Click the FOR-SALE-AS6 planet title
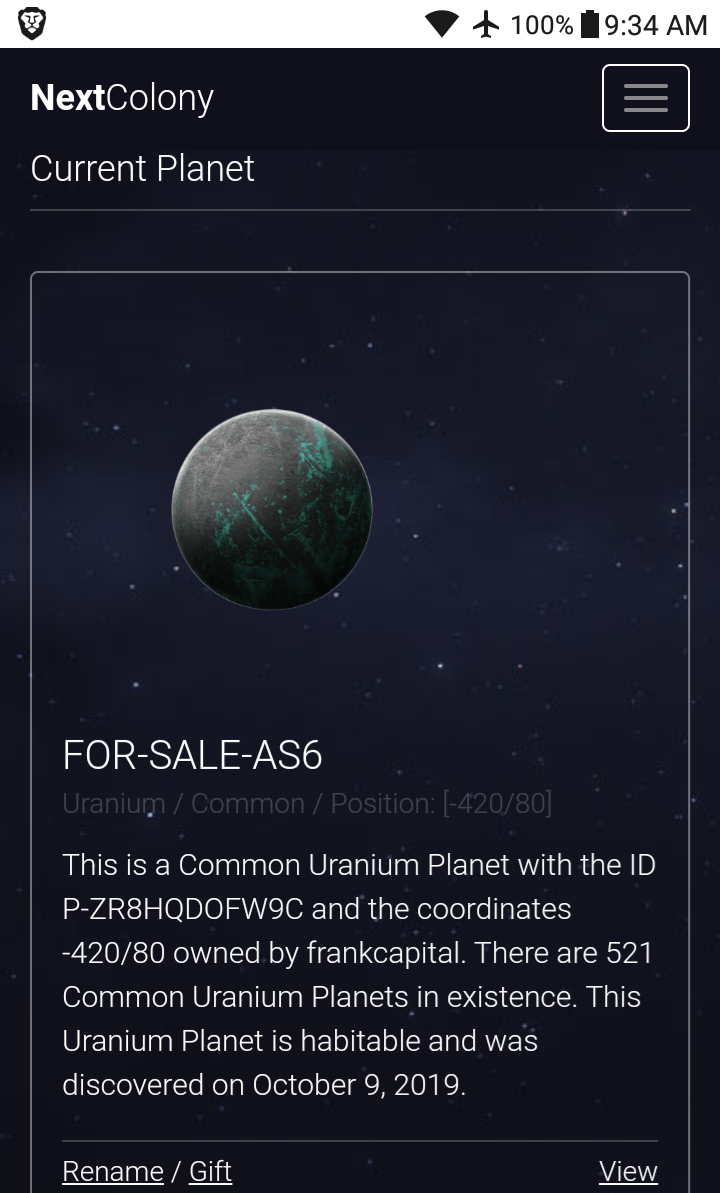Viewport: 720px width, 1193px height. (x=192, y=755)
